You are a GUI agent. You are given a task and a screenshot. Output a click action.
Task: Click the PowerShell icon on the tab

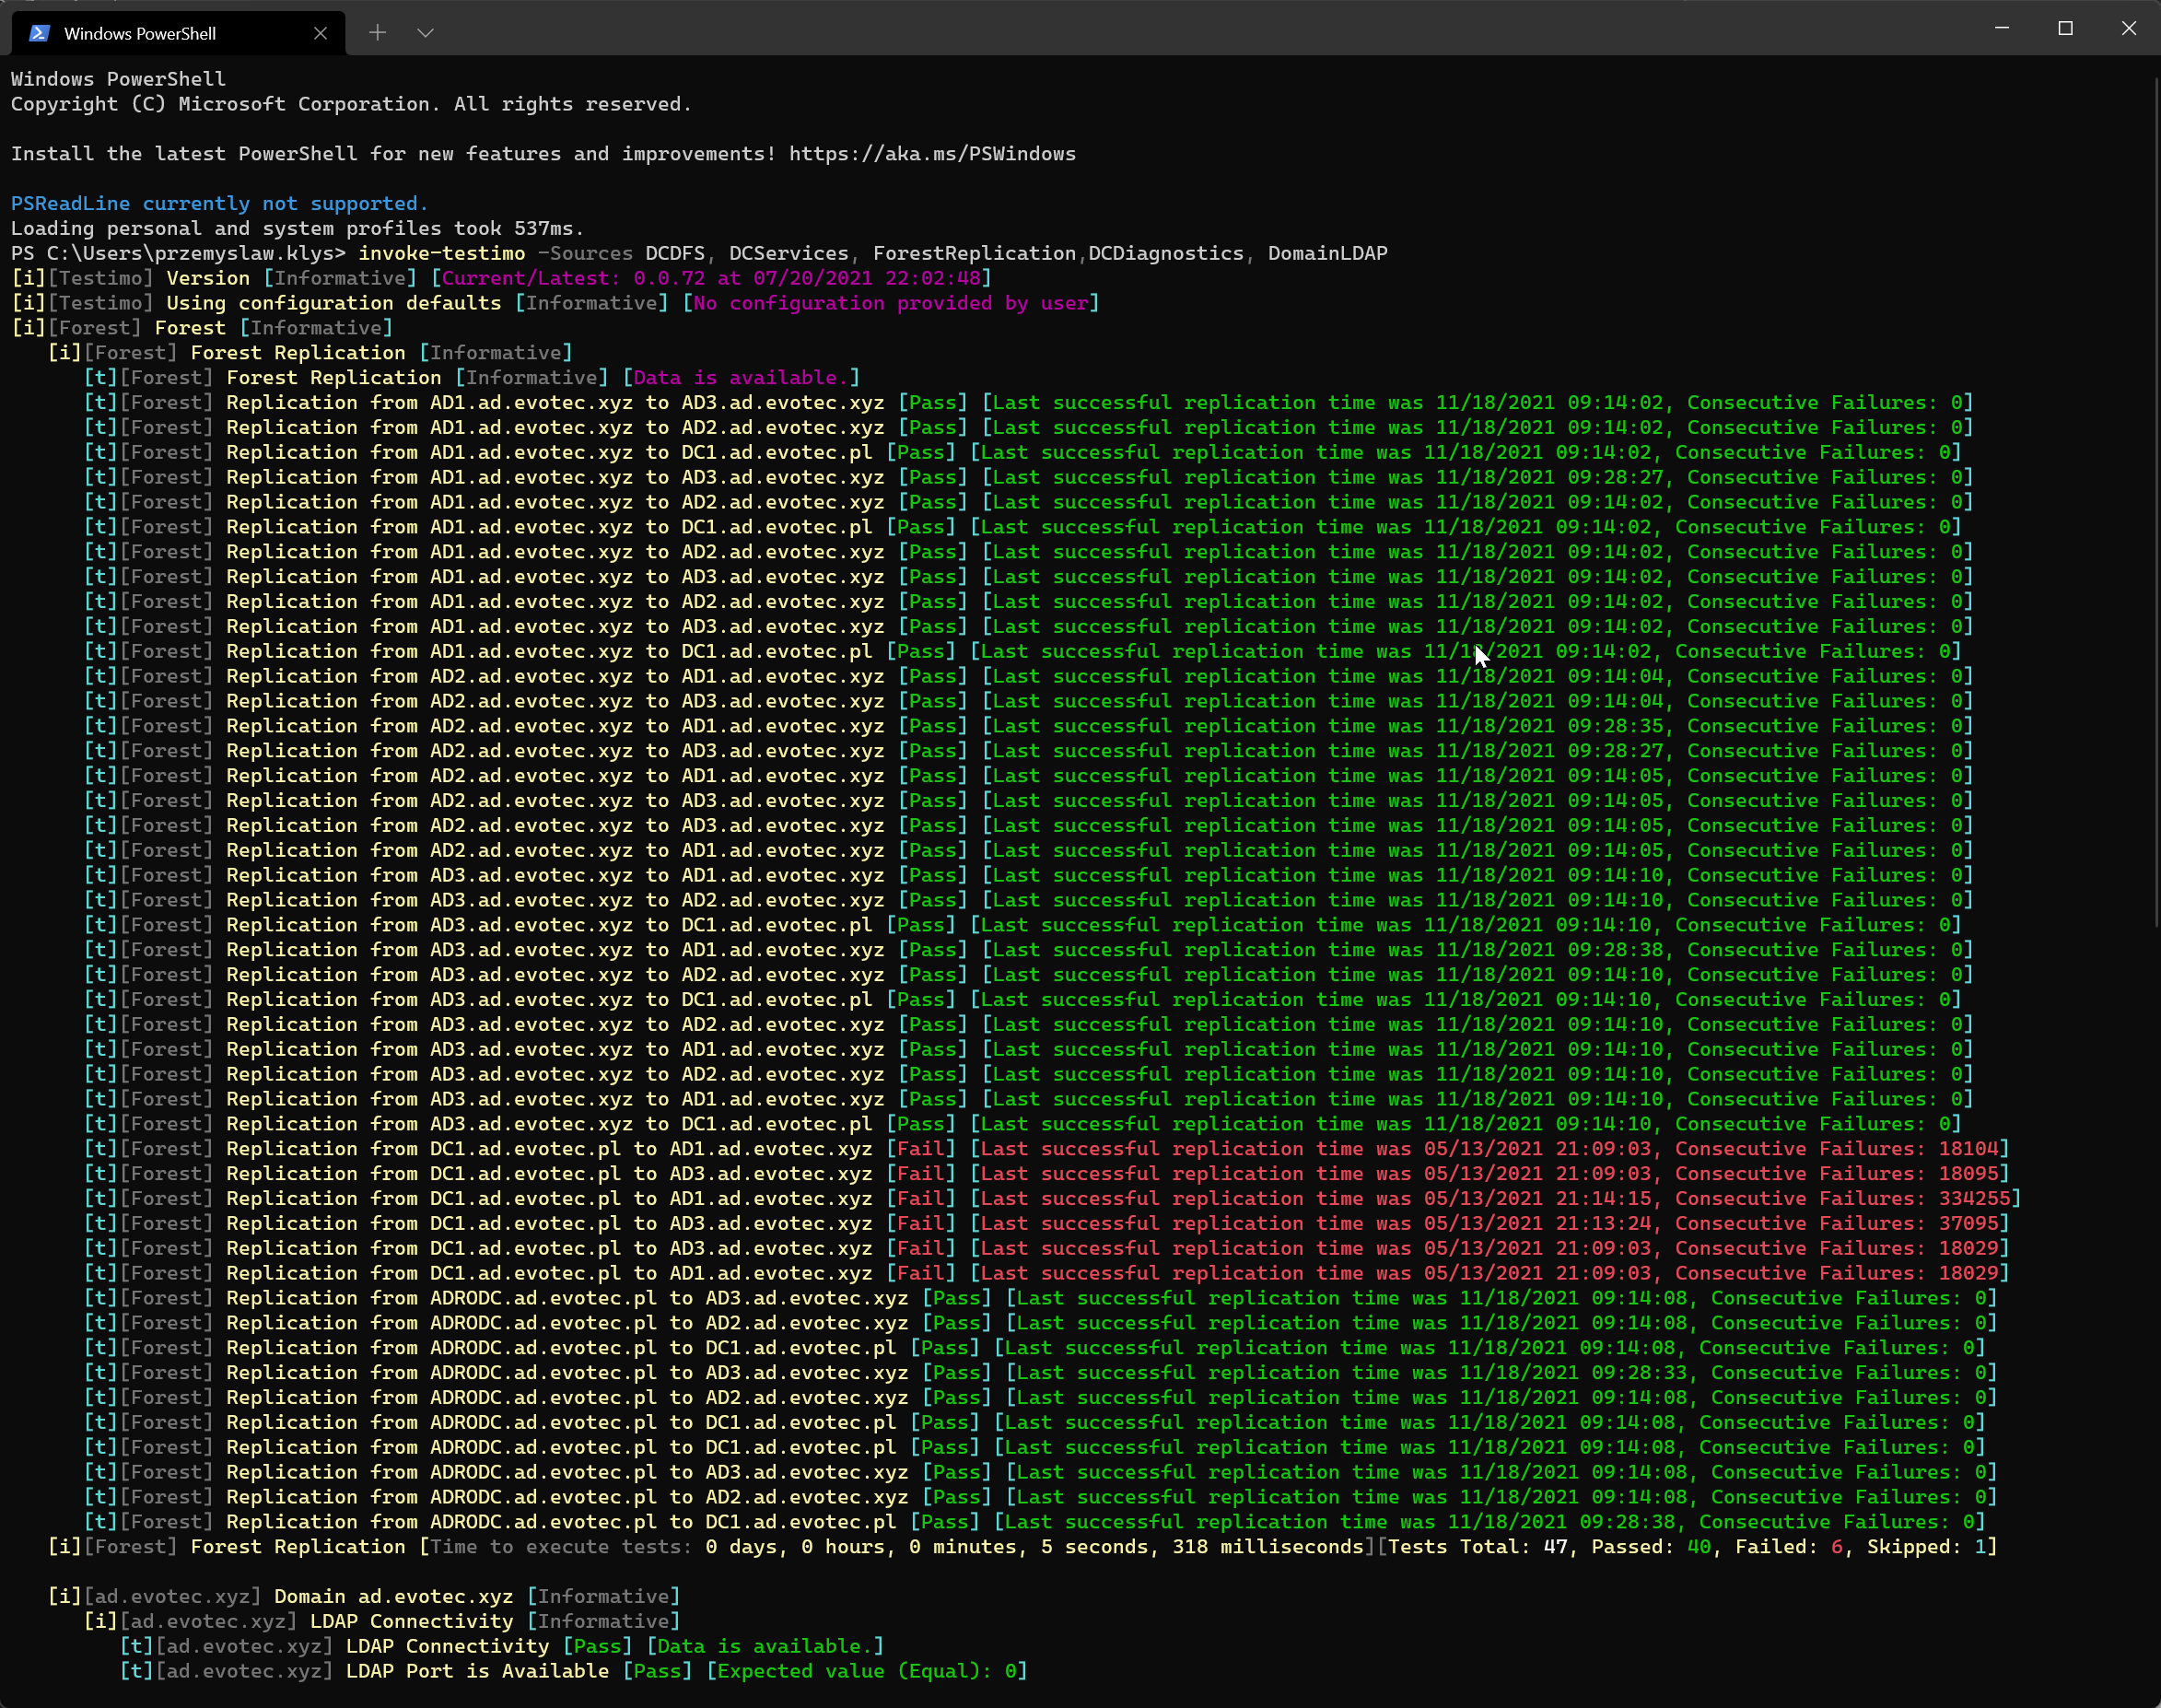click(x=39, y=32)
